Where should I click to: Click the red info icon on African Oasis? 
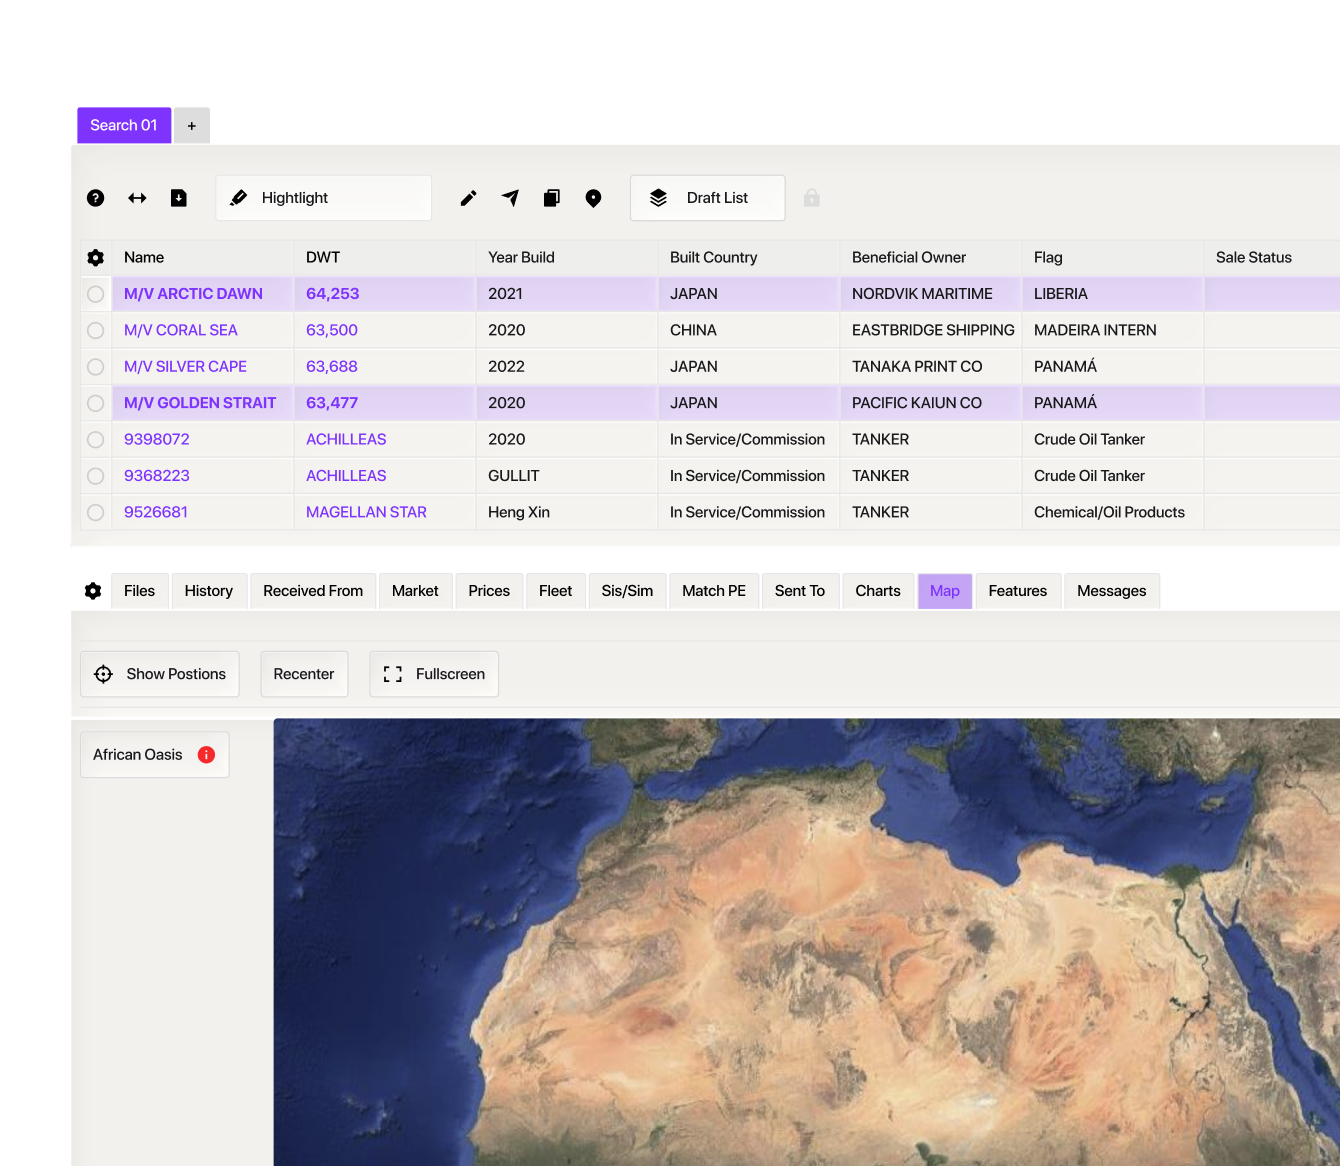(x=206, y=755)
